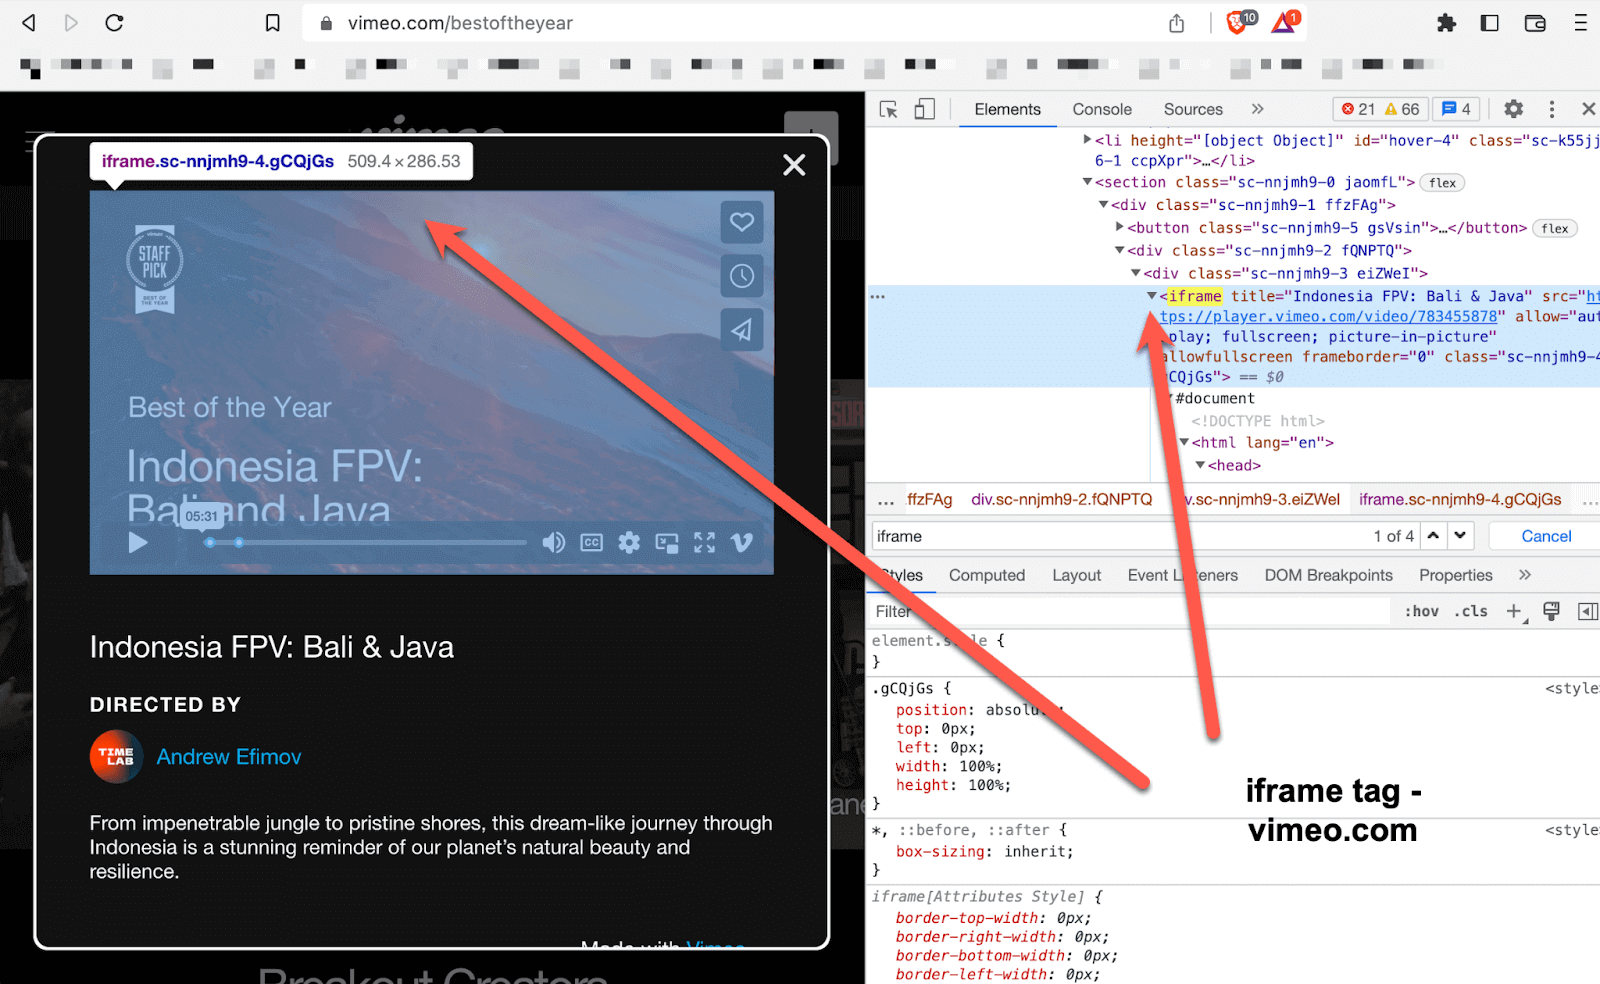Collapse the div sc-nnjmh9-1 ffzFAg node
This screenshot has width=1600, height=984.
point(1104,205)
